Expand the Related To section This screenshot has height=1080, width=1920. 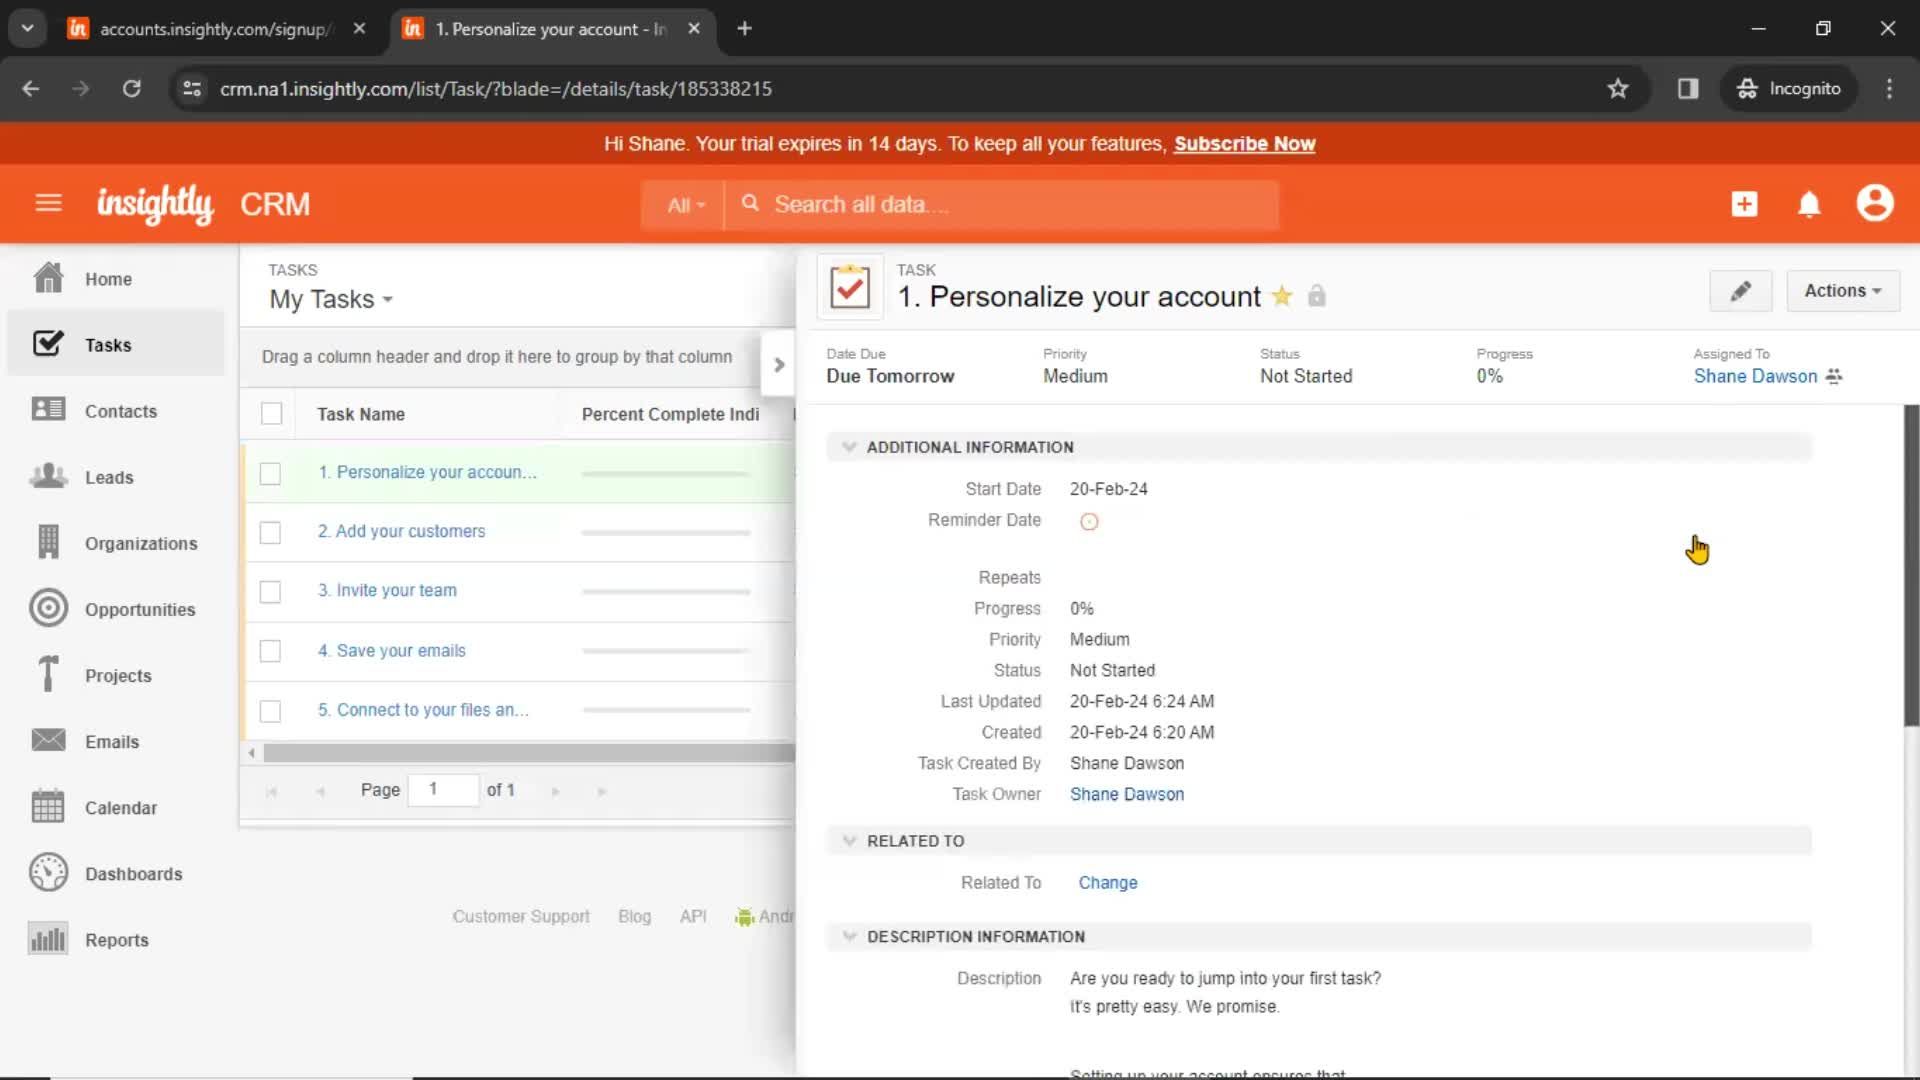tap(849, 840)
